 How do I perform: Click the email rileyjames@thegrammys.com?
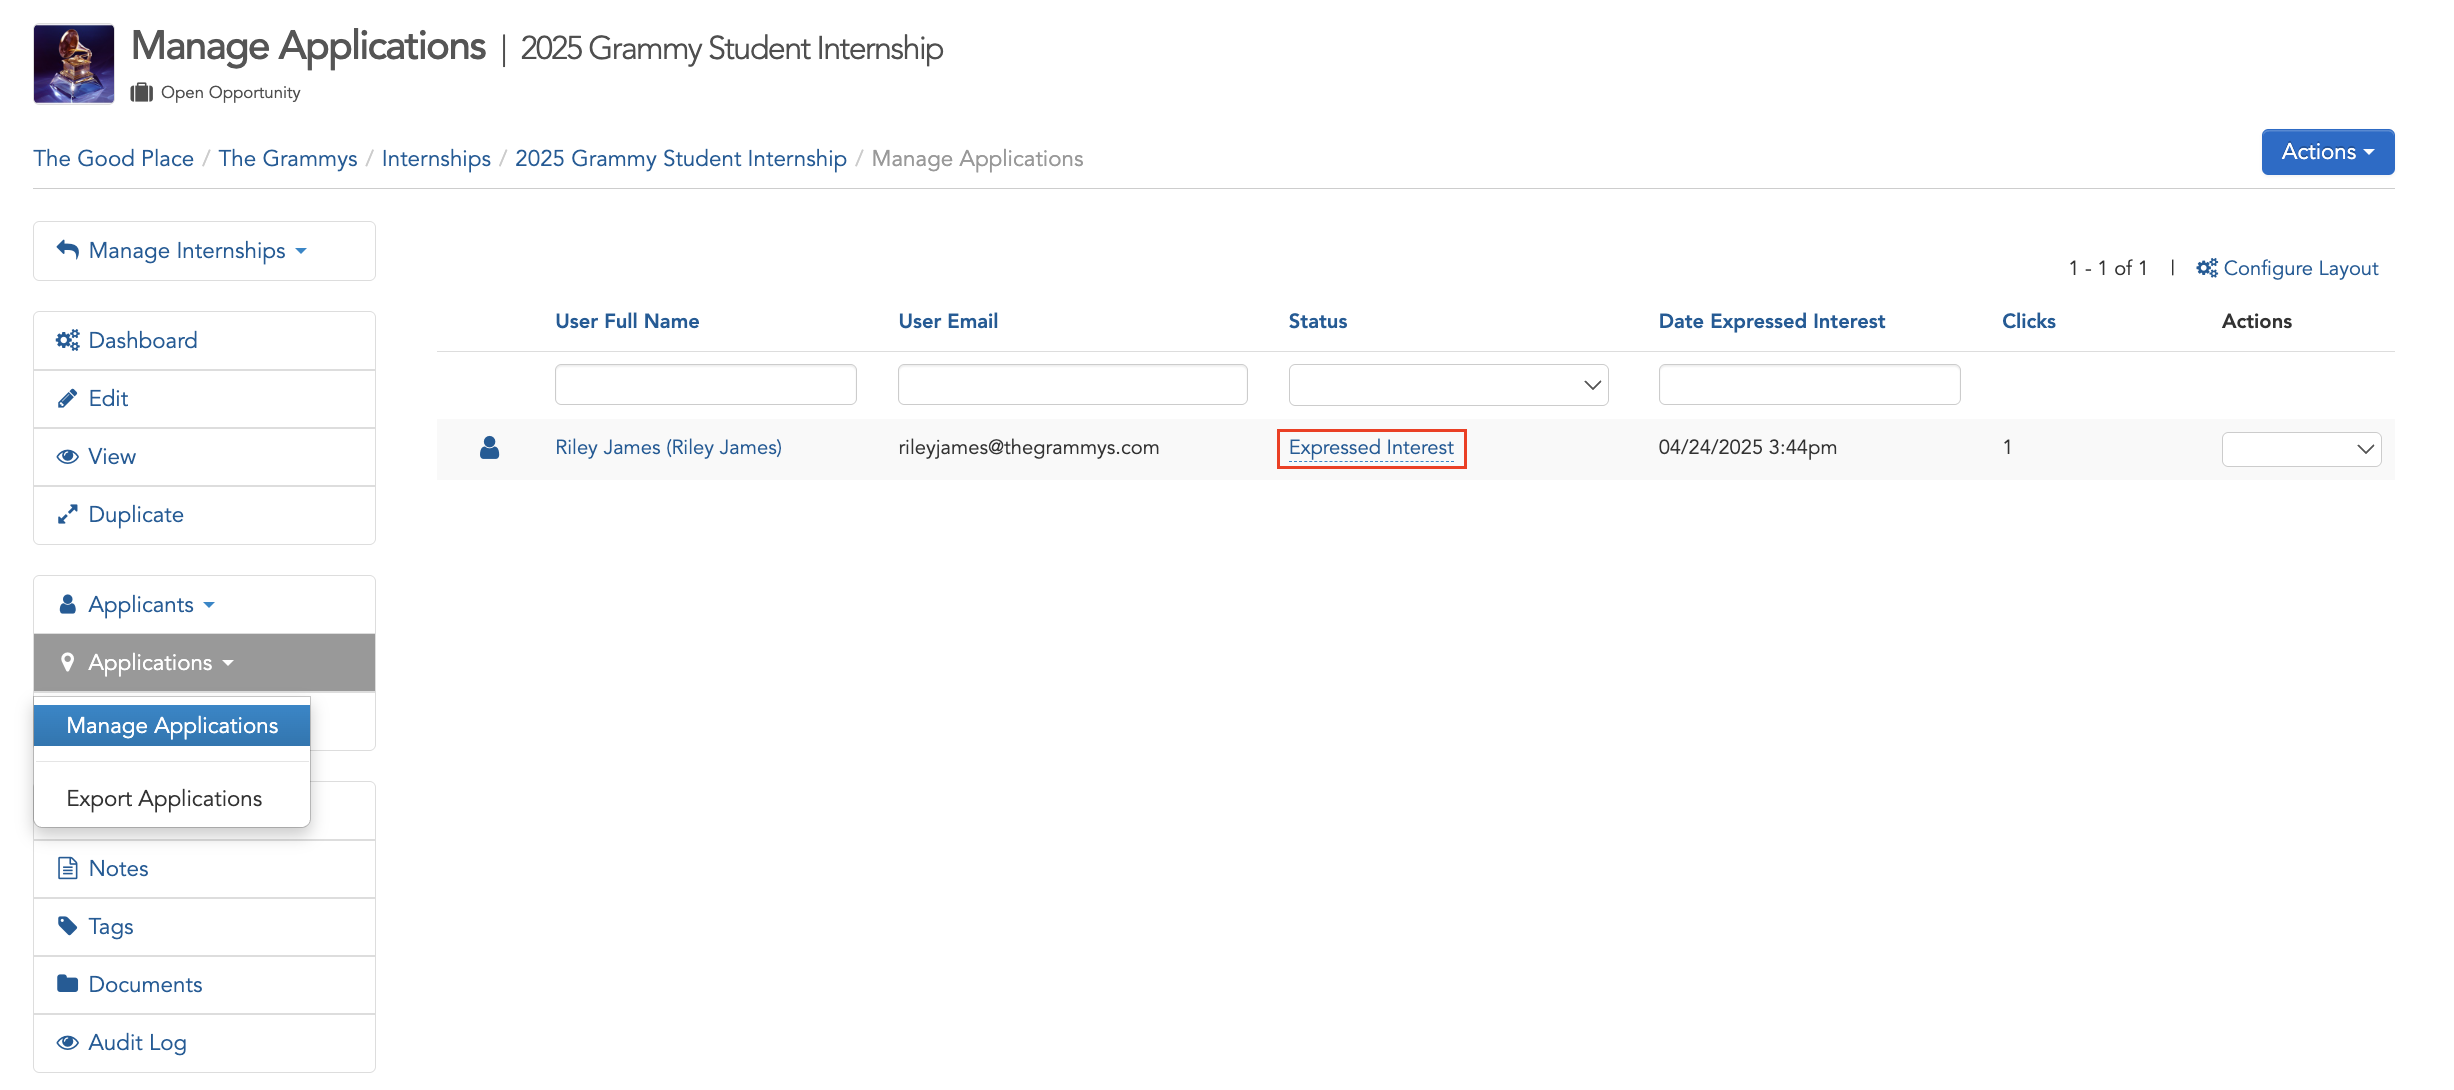click(1028, 447)
